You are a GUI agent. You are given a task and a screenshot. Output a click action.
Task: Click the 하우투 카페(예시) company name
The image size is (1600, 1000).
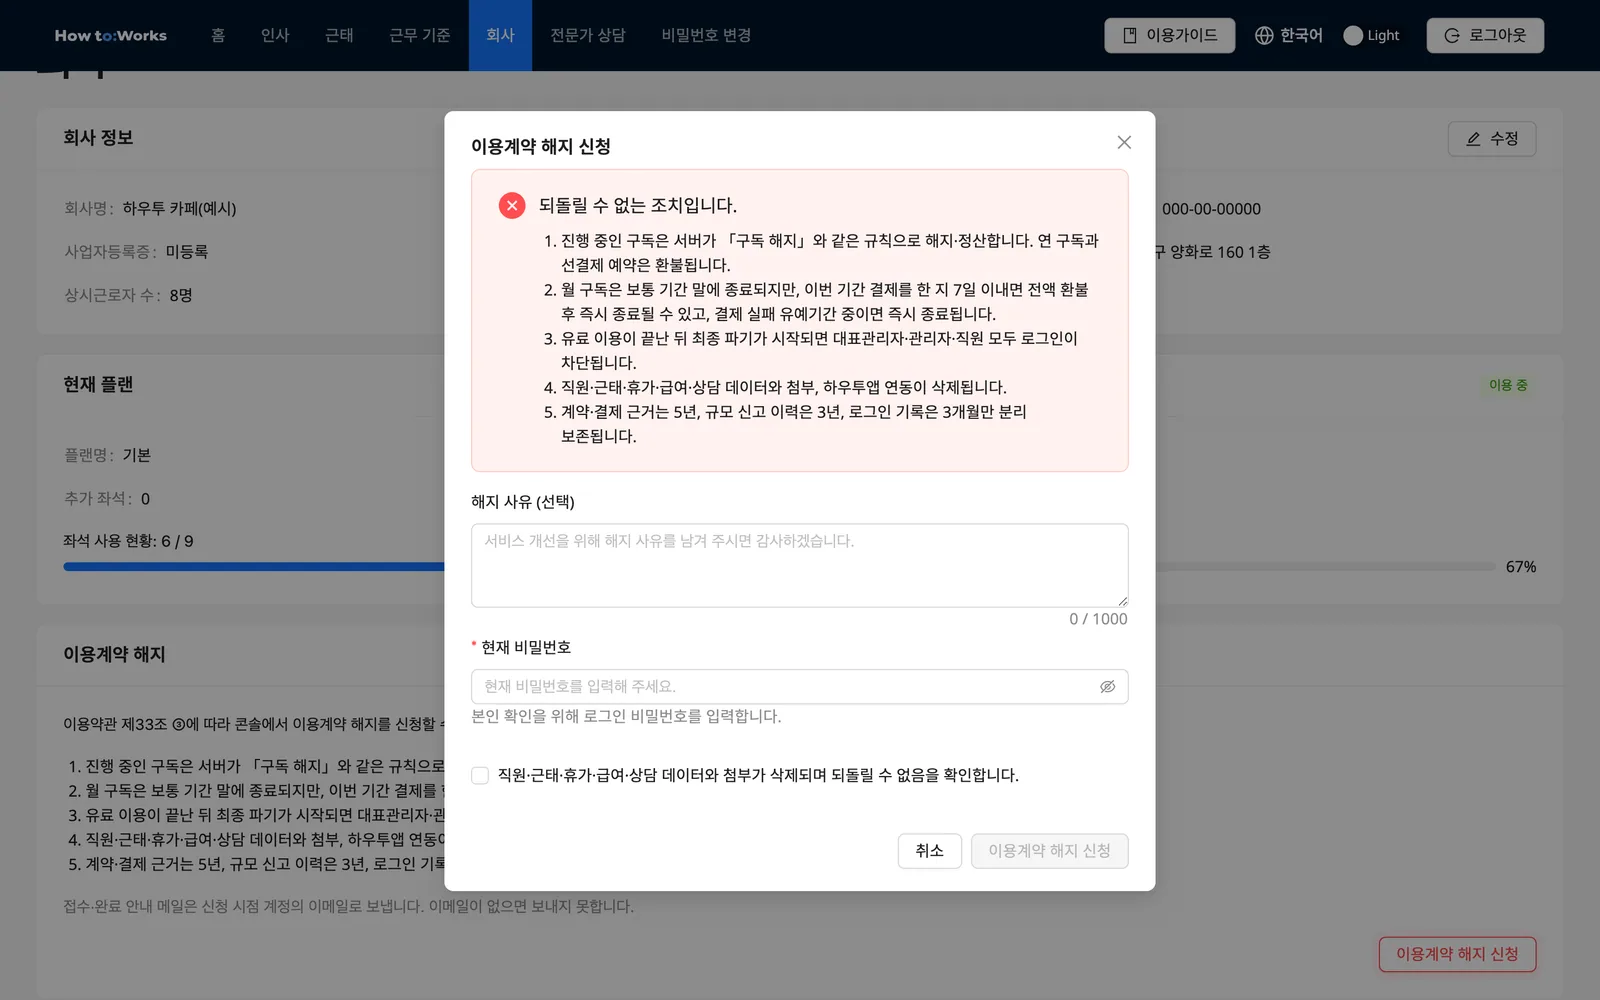[180, 209]
